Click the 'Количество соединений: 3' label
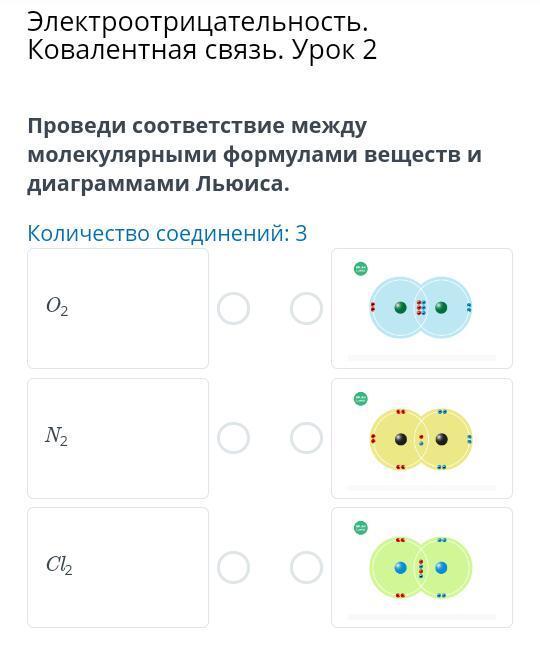Viewport: 540px width, 648px height. click(167, 233)
